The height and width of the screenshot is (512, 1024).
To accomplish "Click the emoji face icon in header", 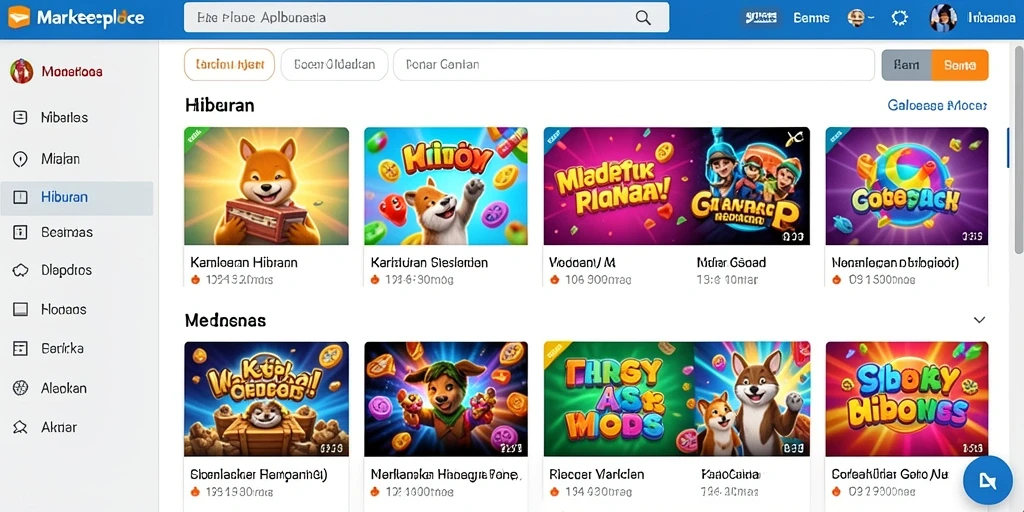I will [x=856, y=18].
